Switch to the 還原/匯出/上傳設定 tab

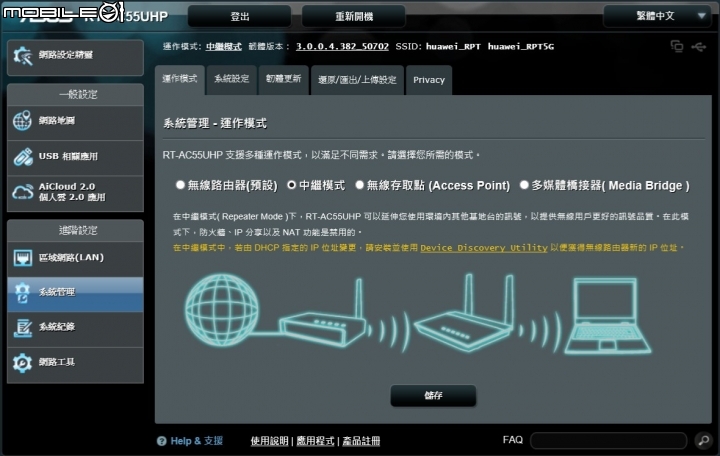pos(357,79)
